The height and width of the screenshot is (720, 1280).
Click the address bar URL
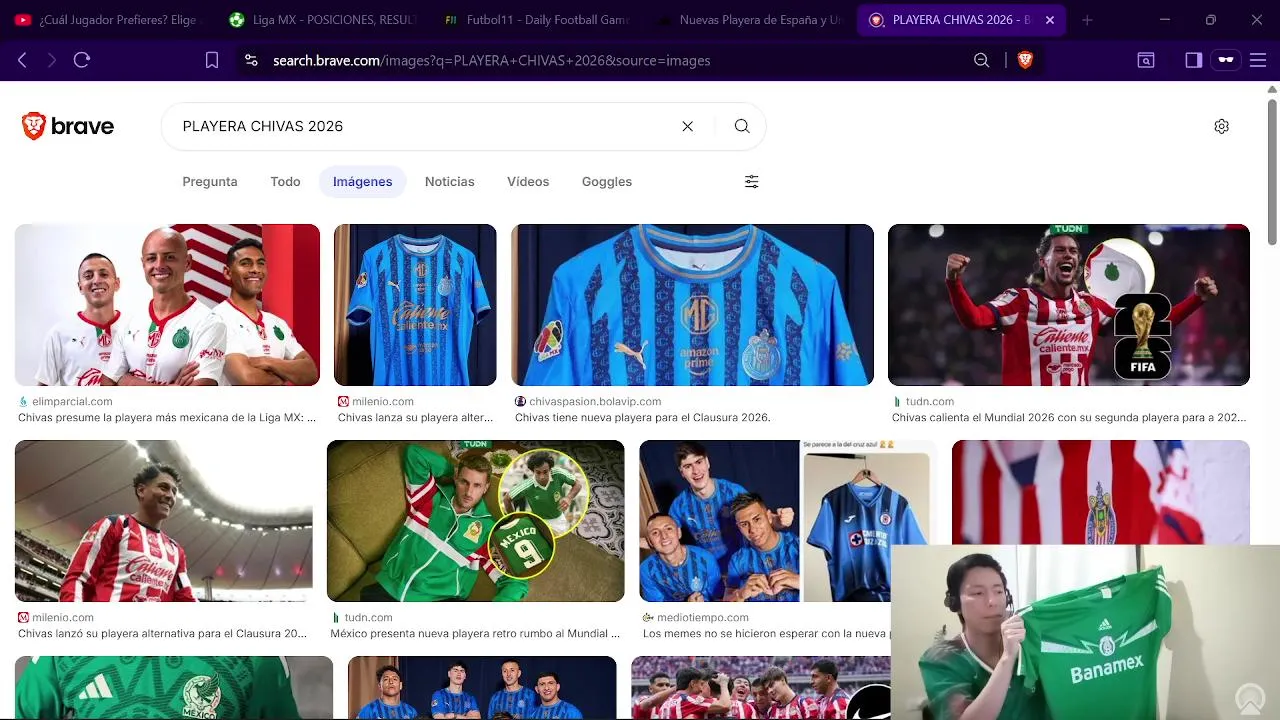point(491,60)
